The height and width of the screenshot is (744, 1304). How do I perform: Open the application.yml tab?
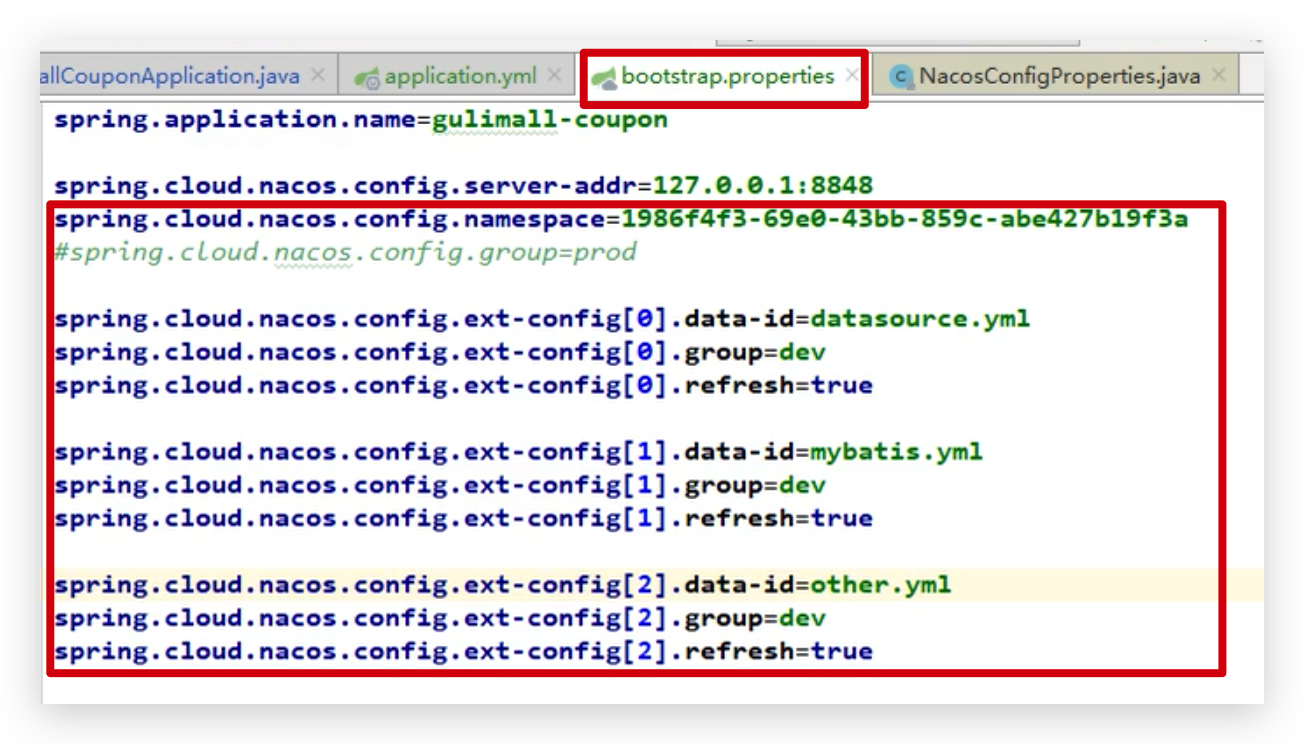(460, 76)
